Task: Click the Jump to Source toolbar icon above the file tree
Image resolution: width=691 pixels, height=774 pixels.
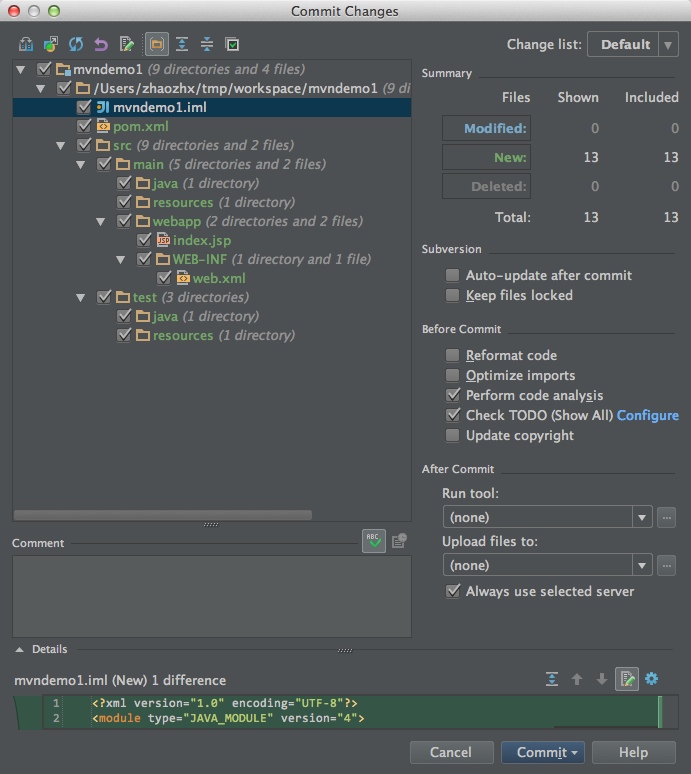Action: tap(126, 44)
